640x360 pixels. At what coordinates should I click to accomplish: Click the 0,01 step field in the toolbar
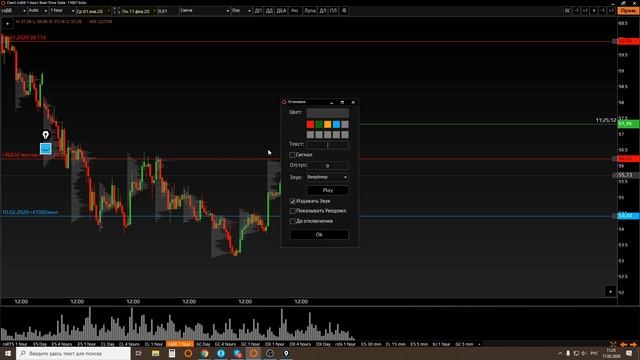[x=167, y=11]
